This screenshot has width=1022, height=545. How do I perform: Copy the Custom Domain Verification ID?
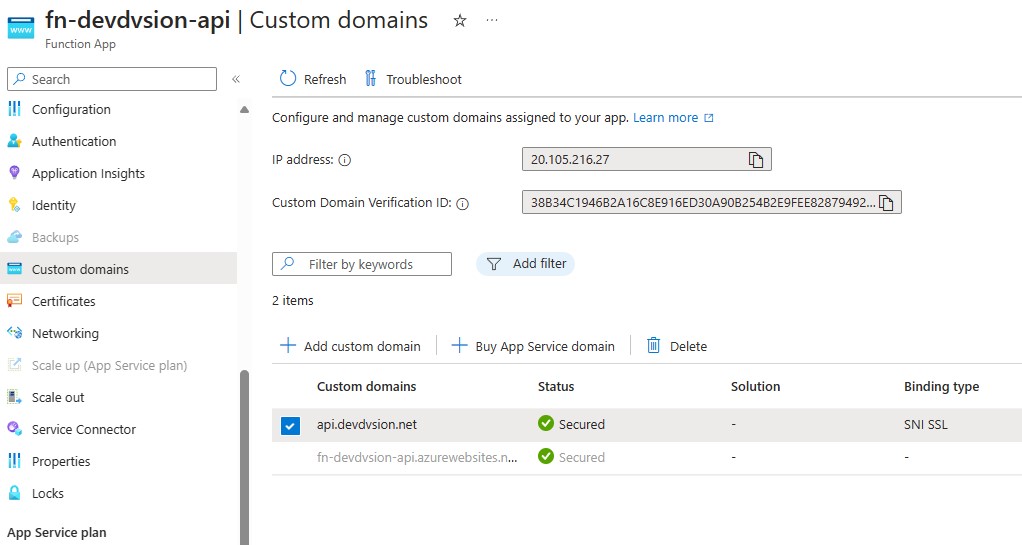coord(886,203)
